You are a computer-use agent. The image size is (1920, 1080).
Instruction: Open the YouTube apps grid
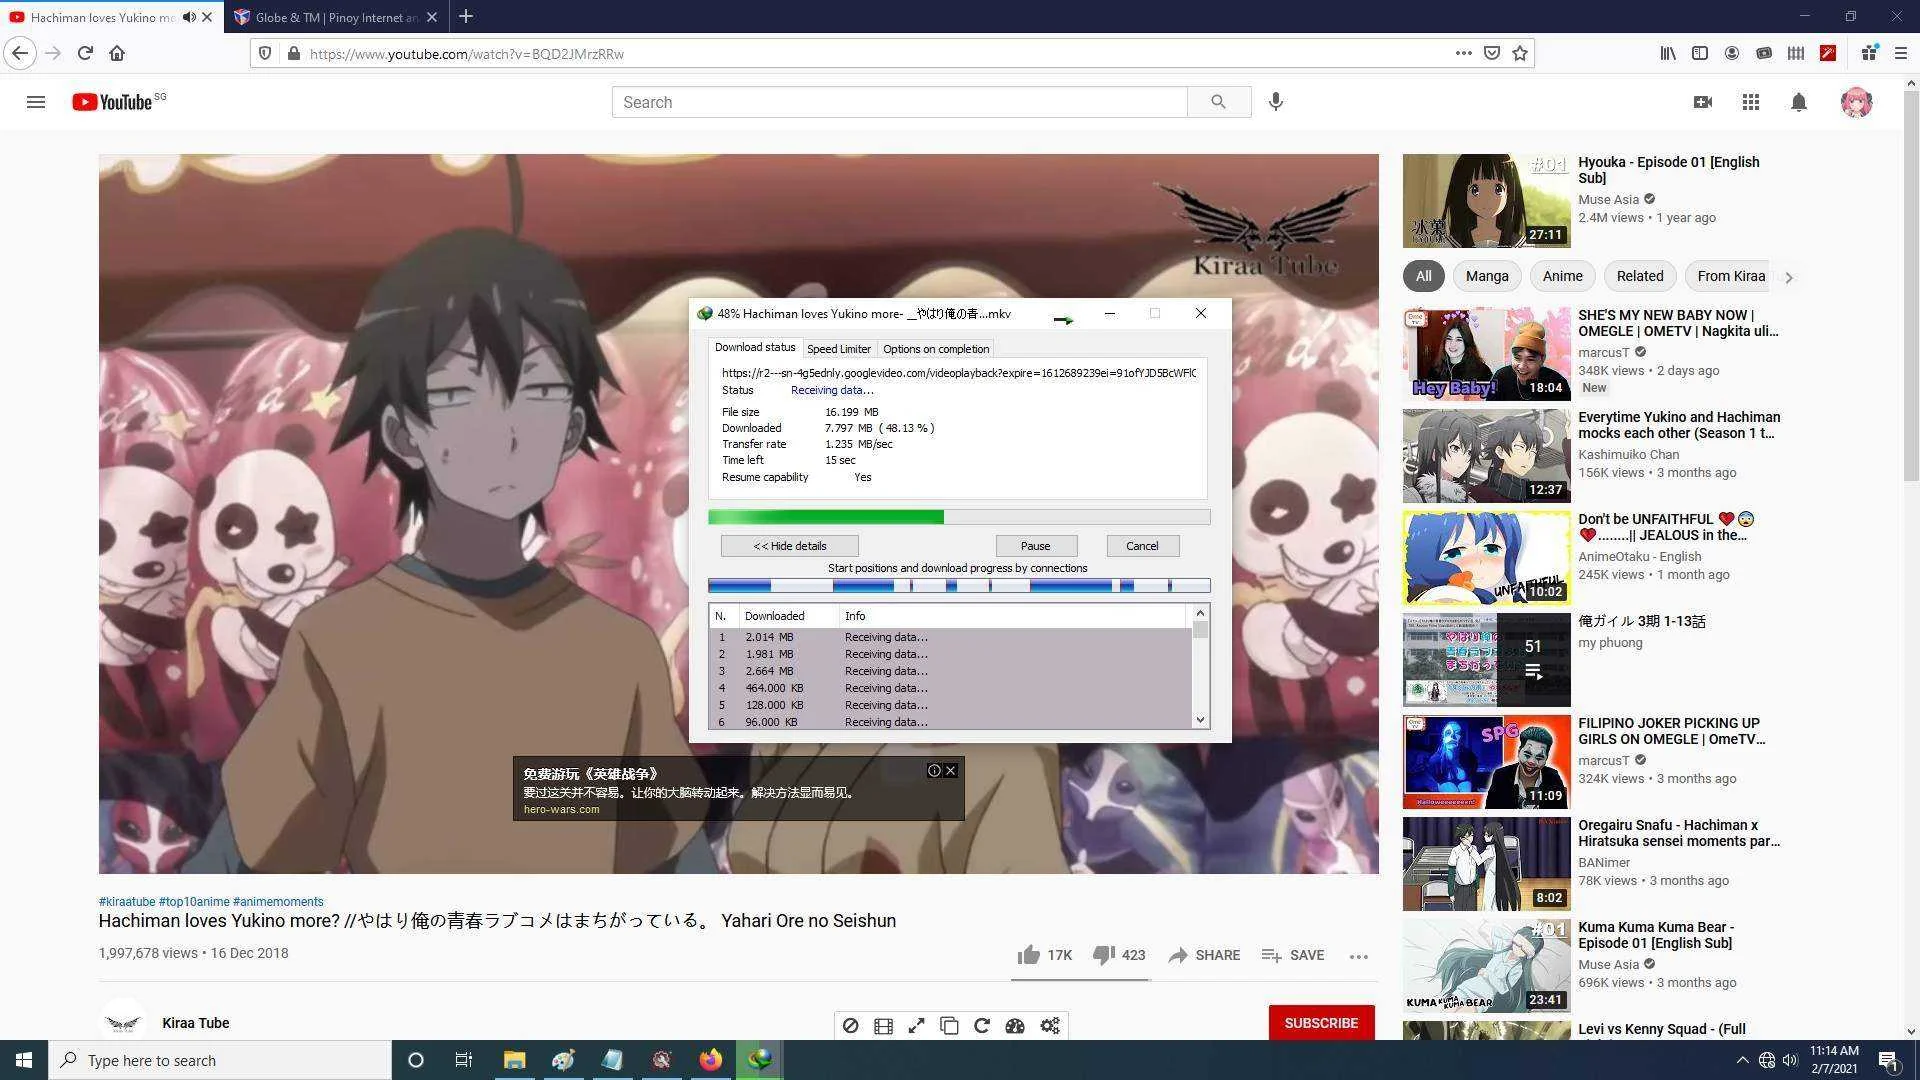click(x=1750, y=102)
